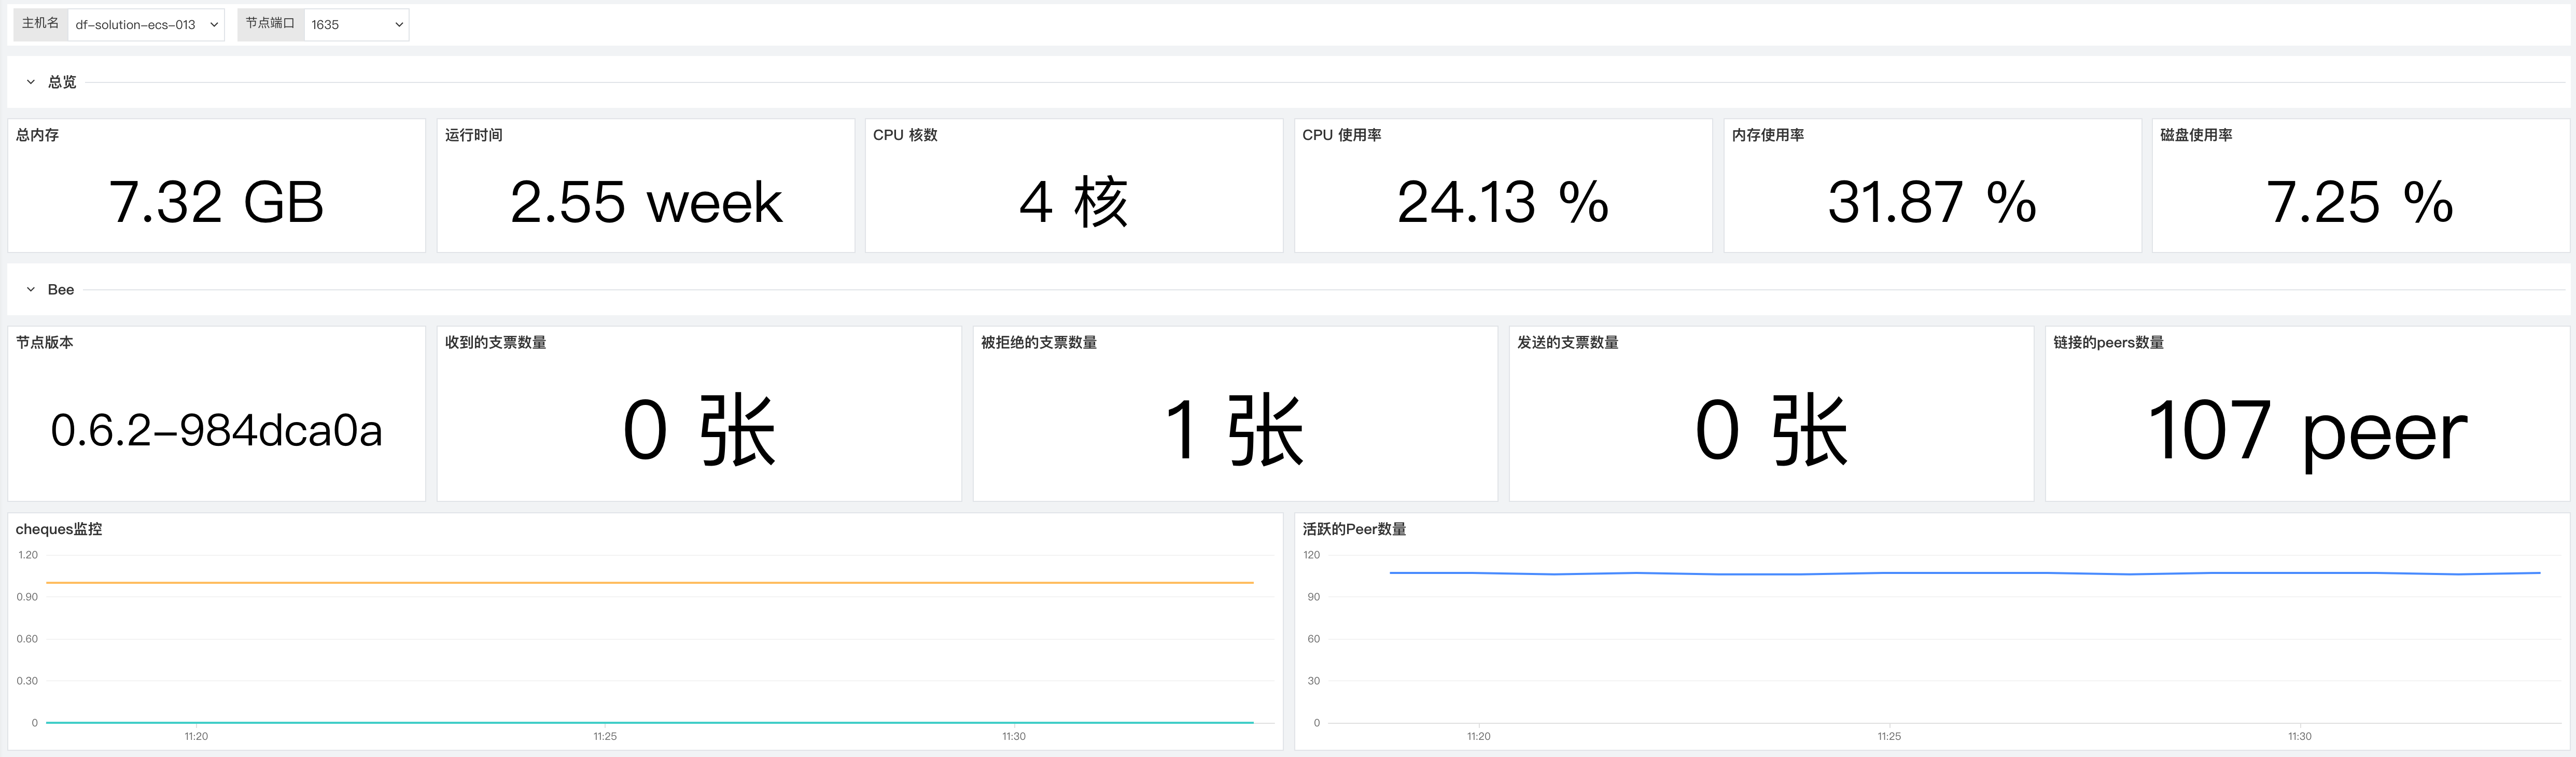Image resolution: width=2576 pixels, height=757 pixels.
Task: Click the 总内存 7.32 GB panel
Action: tap(216, 202)
